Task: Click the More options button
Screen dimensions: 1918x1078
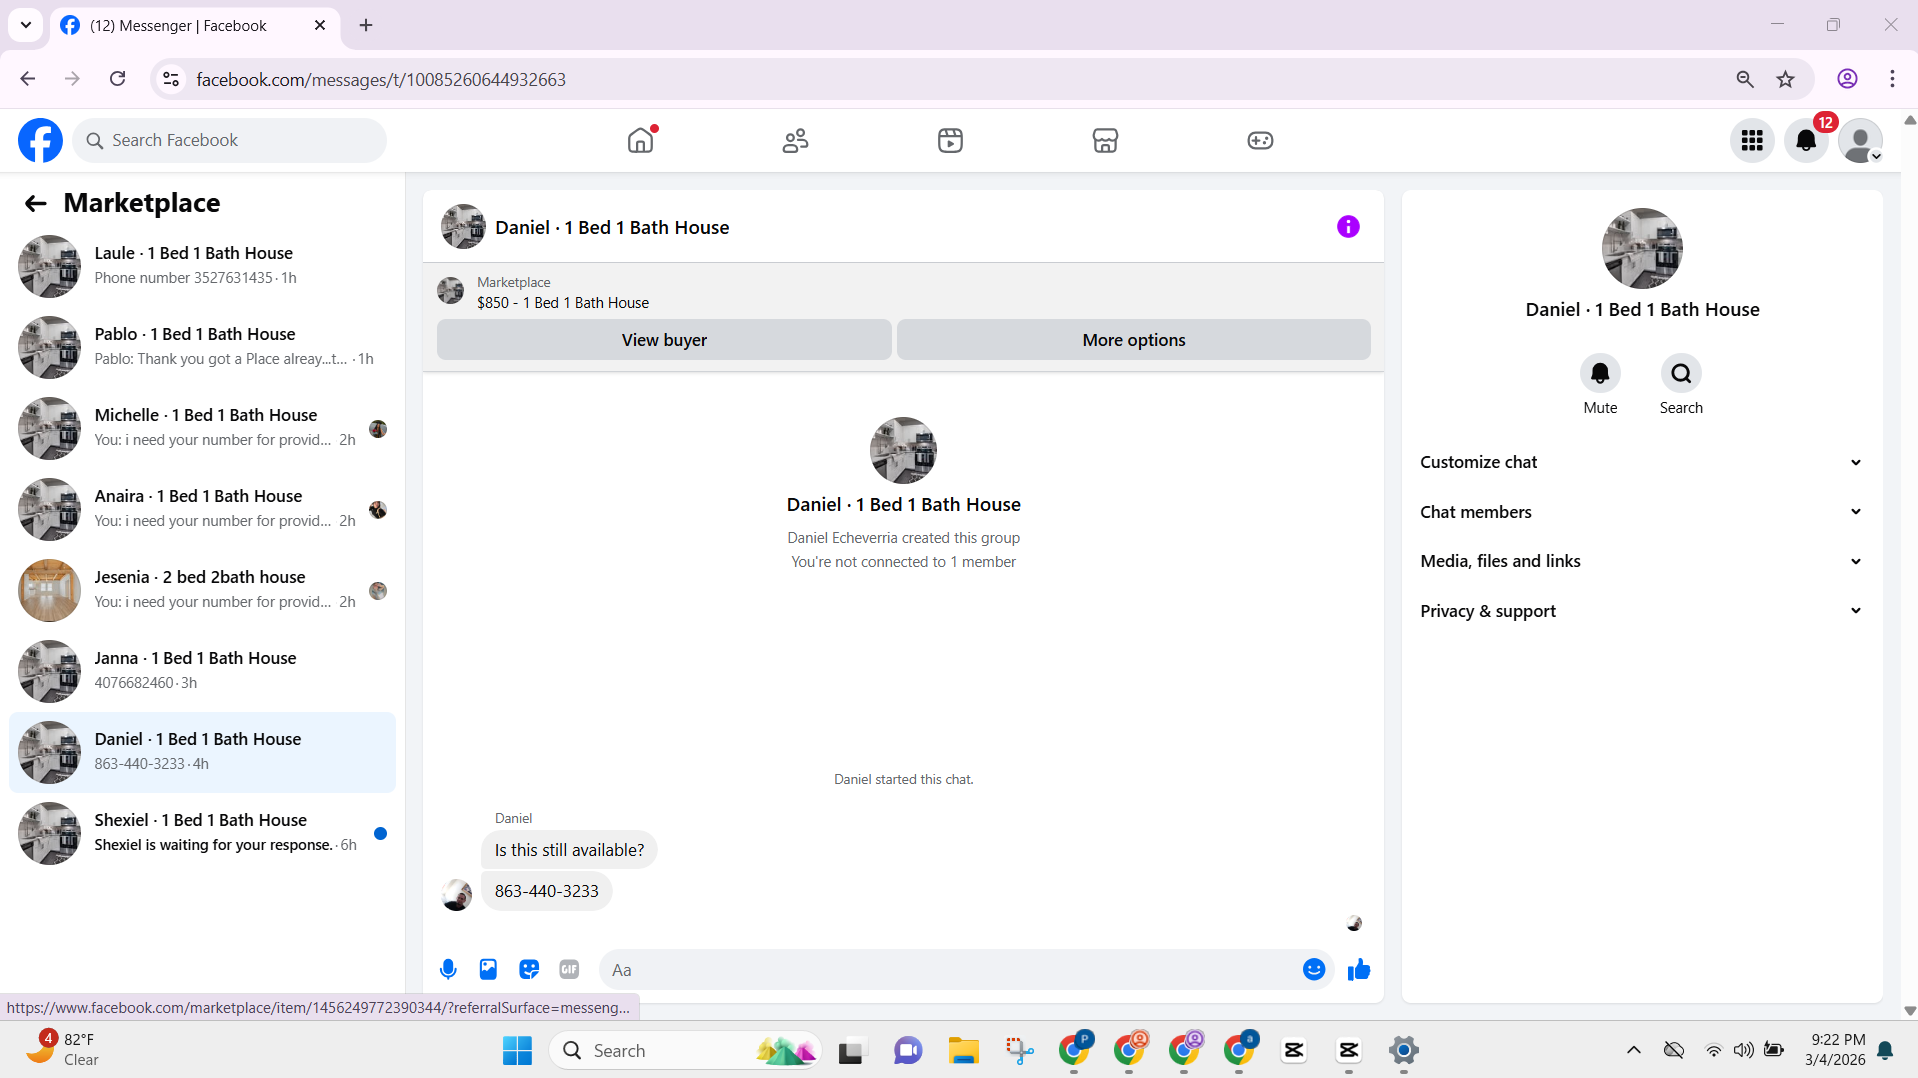Action: coord(1133,340)
